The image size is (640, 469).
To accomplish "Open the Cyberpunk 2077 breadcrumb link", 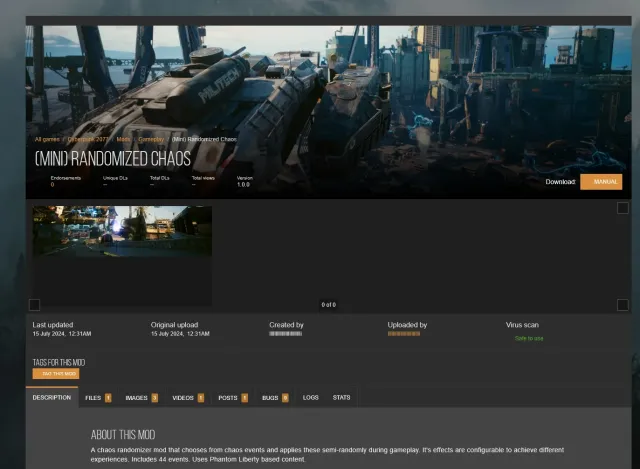I will pos(88,139).
